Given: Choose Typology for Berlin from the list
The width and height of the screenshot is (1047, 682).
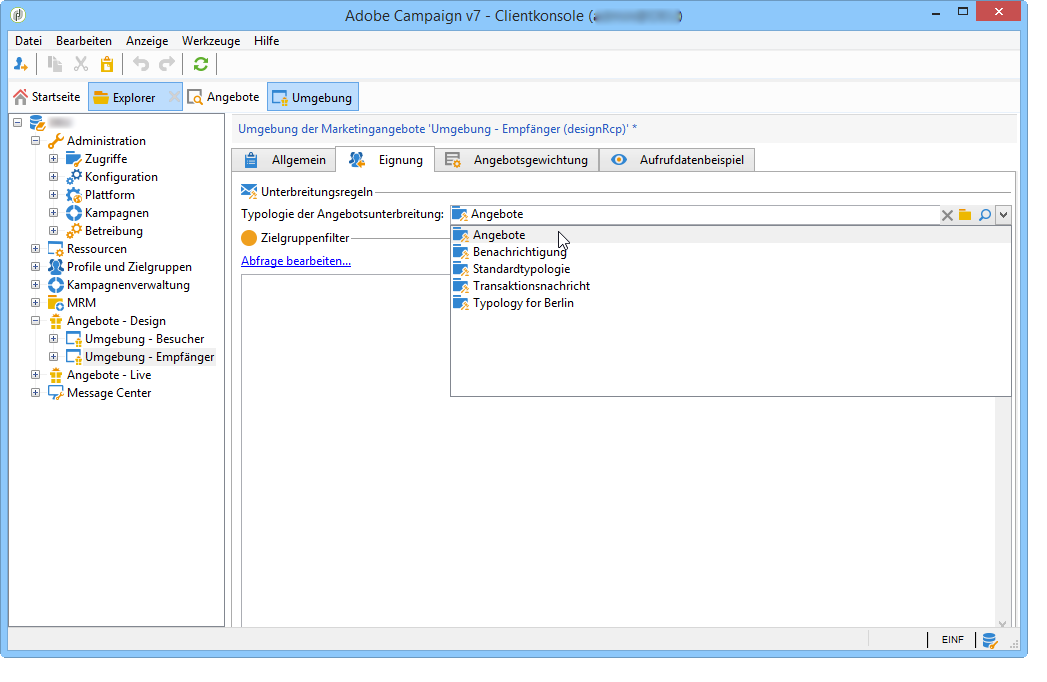Looking at the screenshot, I should 730,303.
